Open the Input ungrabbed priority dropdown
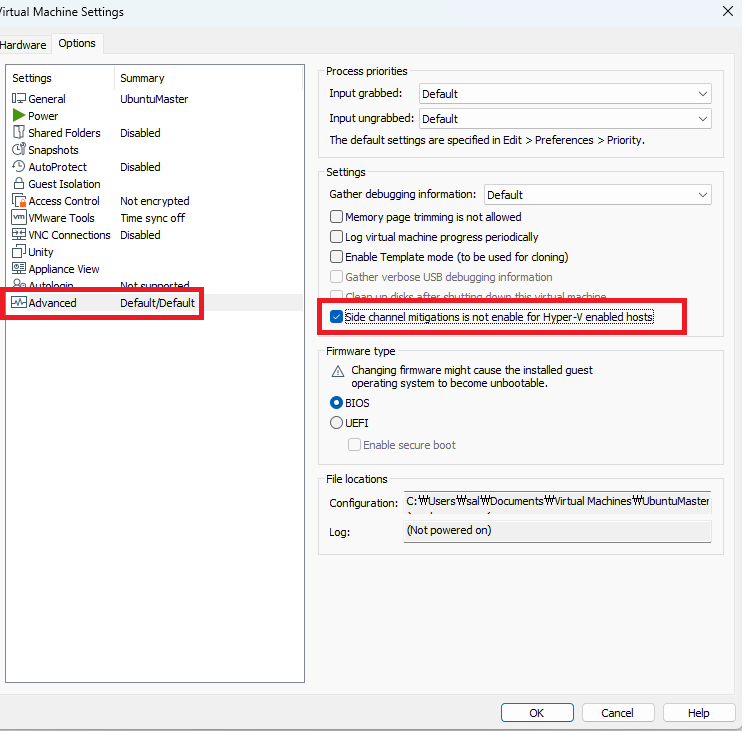 pos(565,118)
